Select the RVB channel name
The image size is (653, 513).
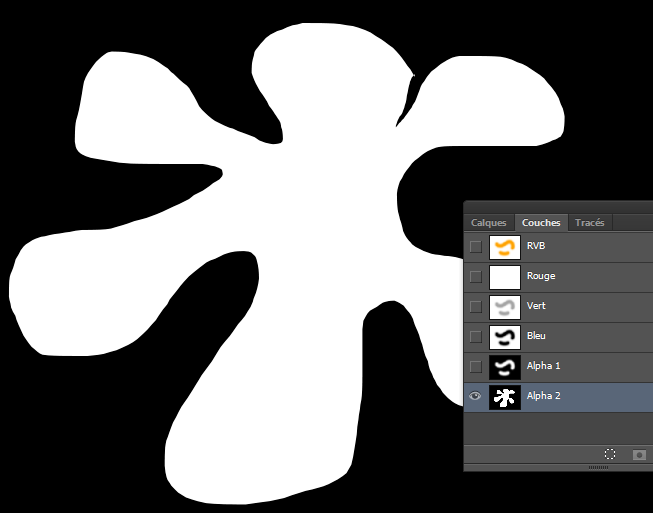536,246
